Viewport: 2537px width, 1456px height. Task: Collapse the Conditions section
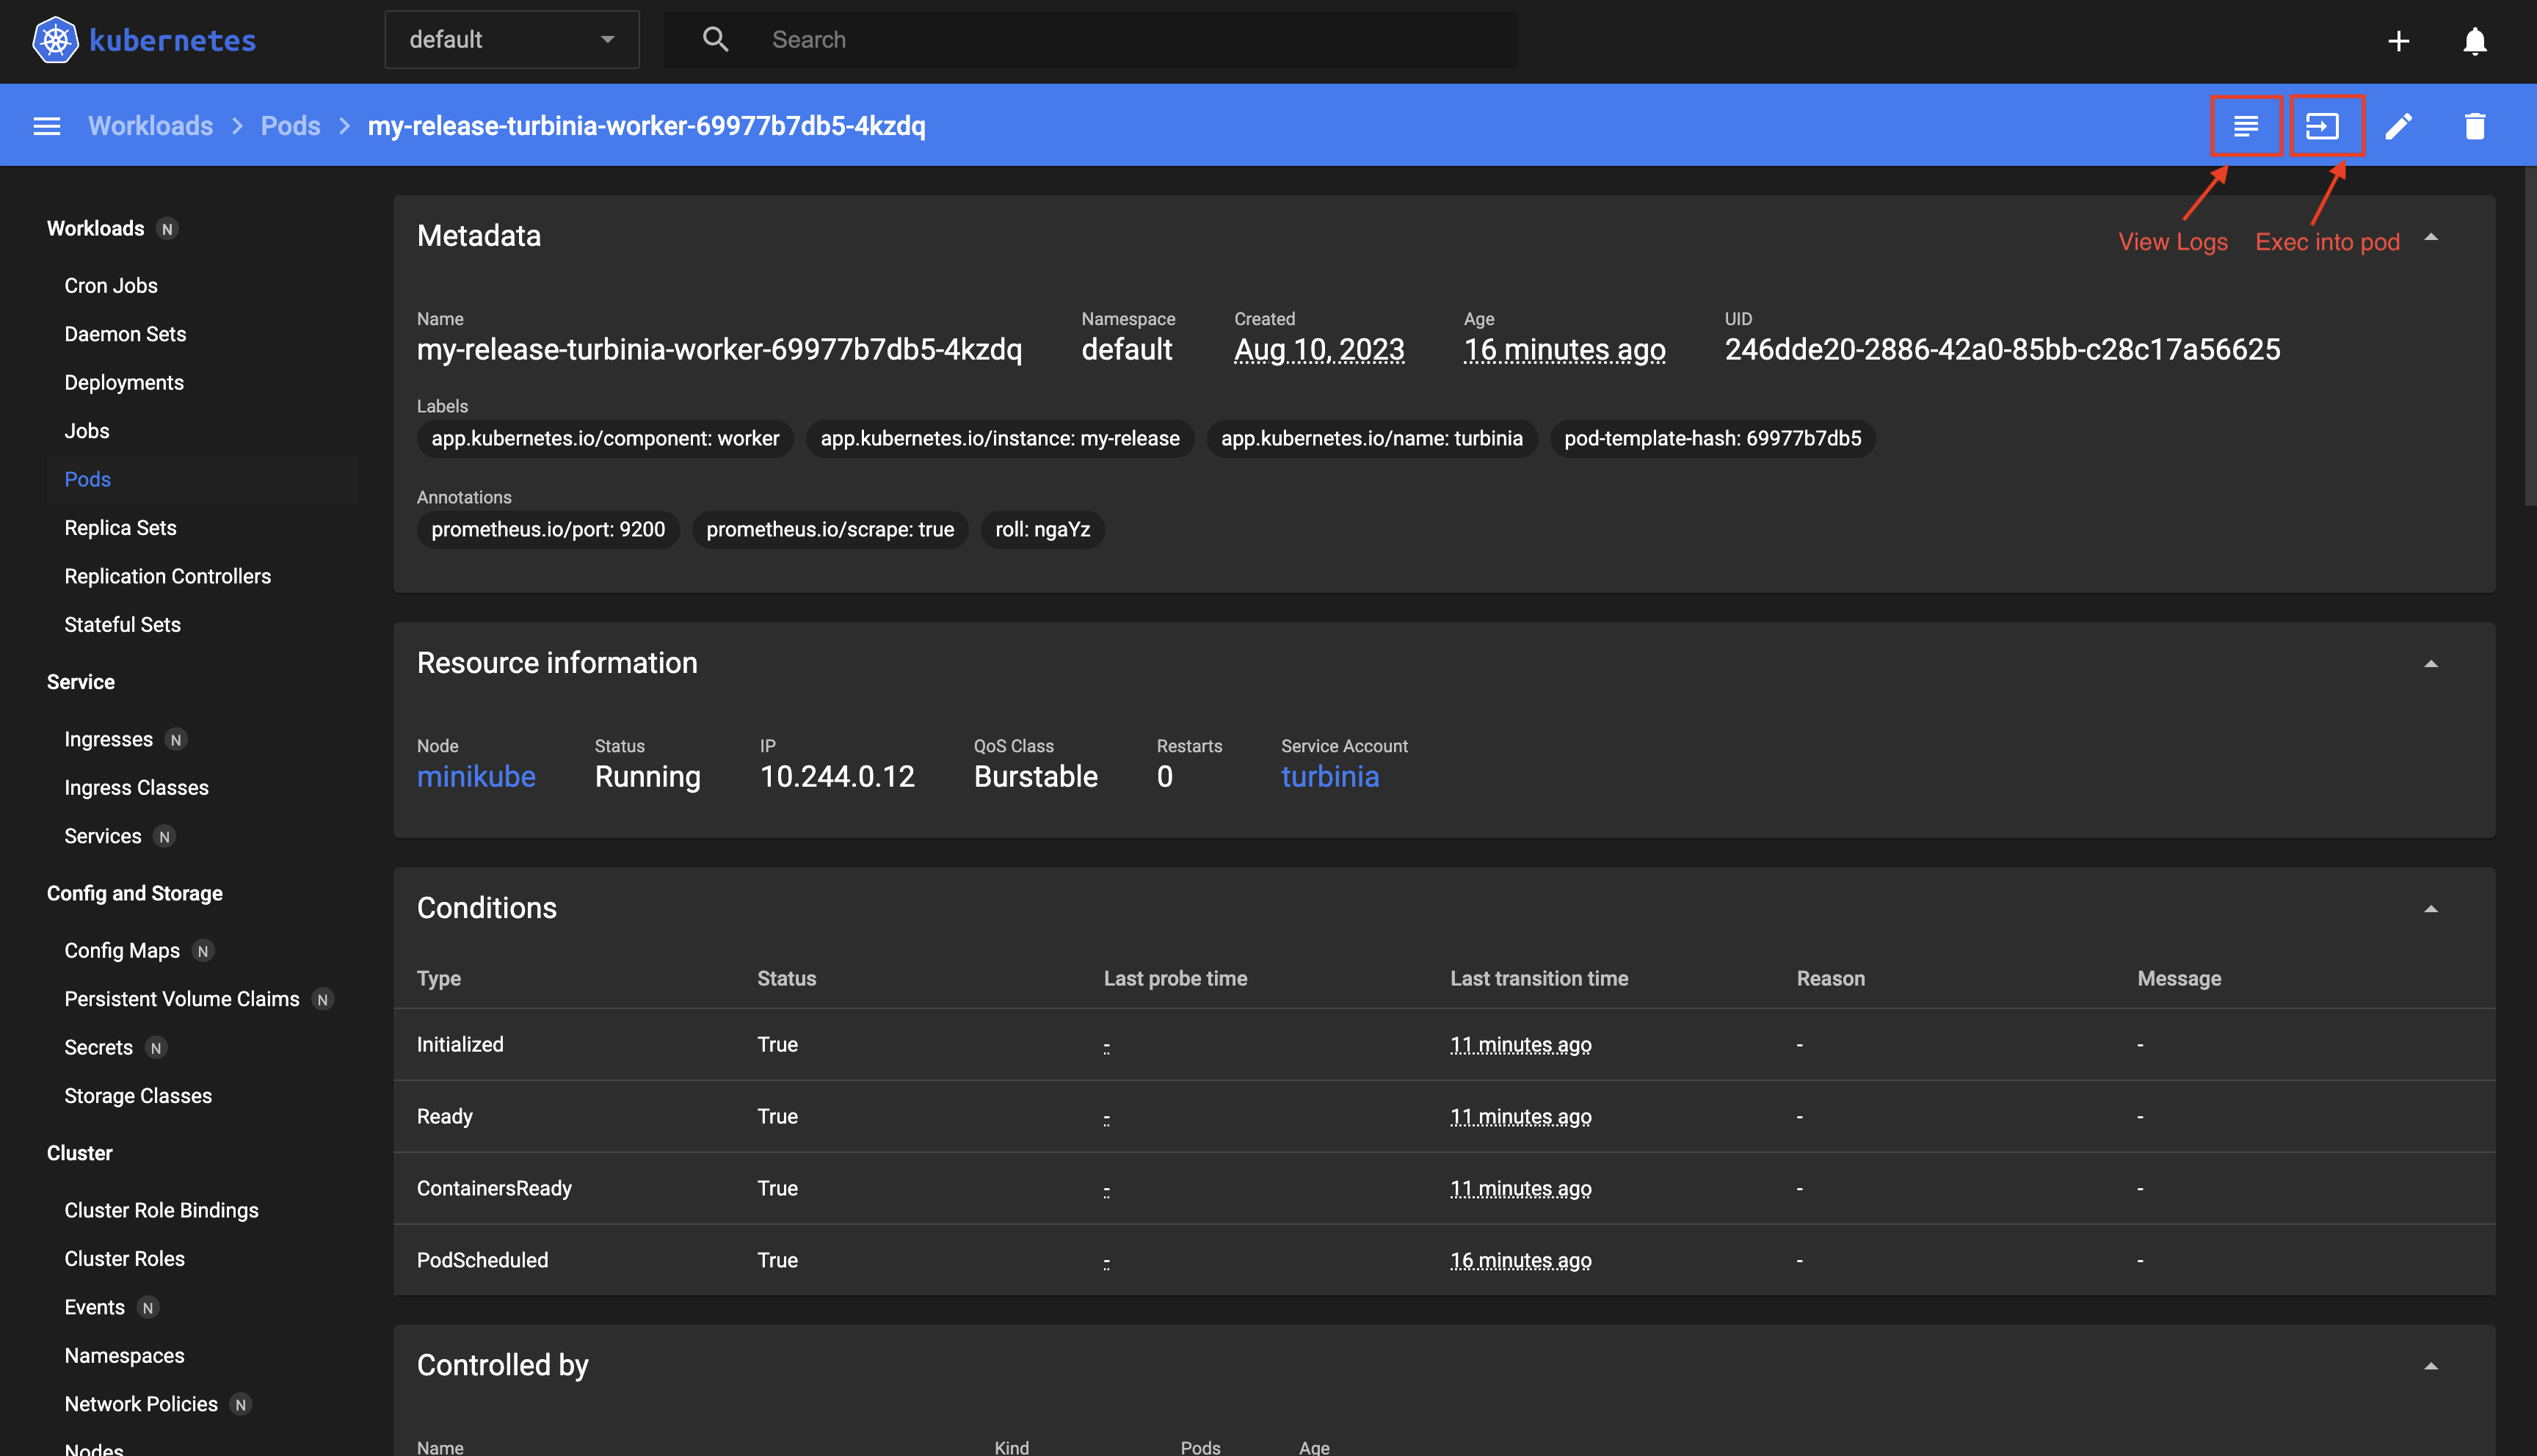point(2431,909)
